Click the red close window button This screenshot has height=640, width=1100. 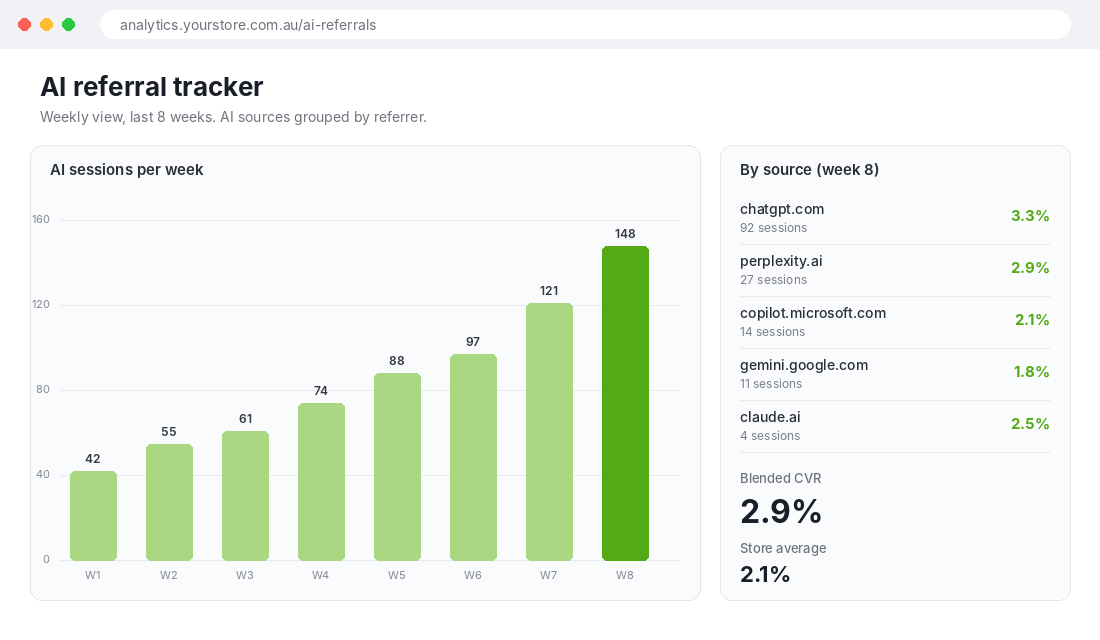click(x=25, y=25)
